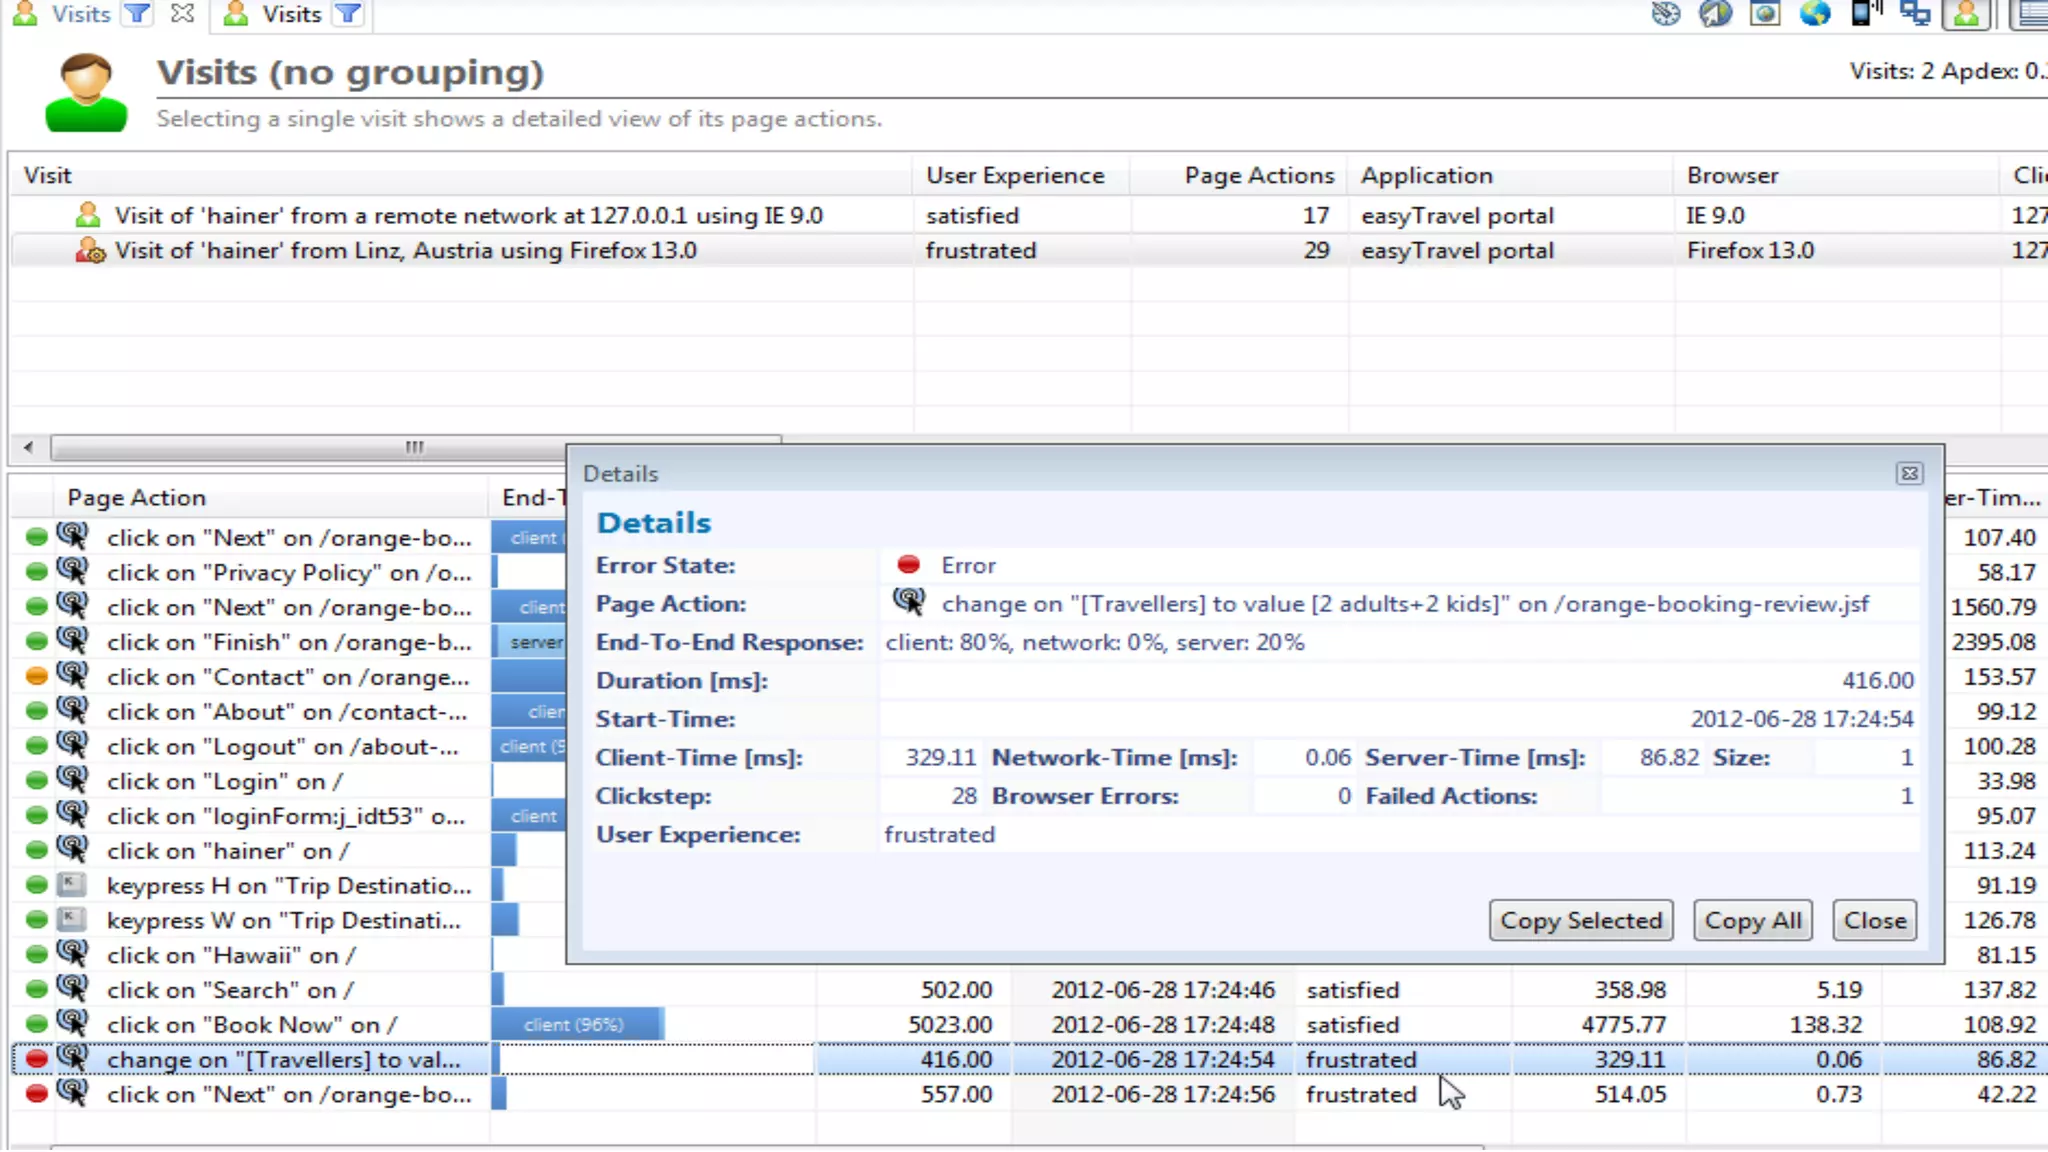
Task: Click the table layout toolbar icon
Action: click(x=2032, y=14)
